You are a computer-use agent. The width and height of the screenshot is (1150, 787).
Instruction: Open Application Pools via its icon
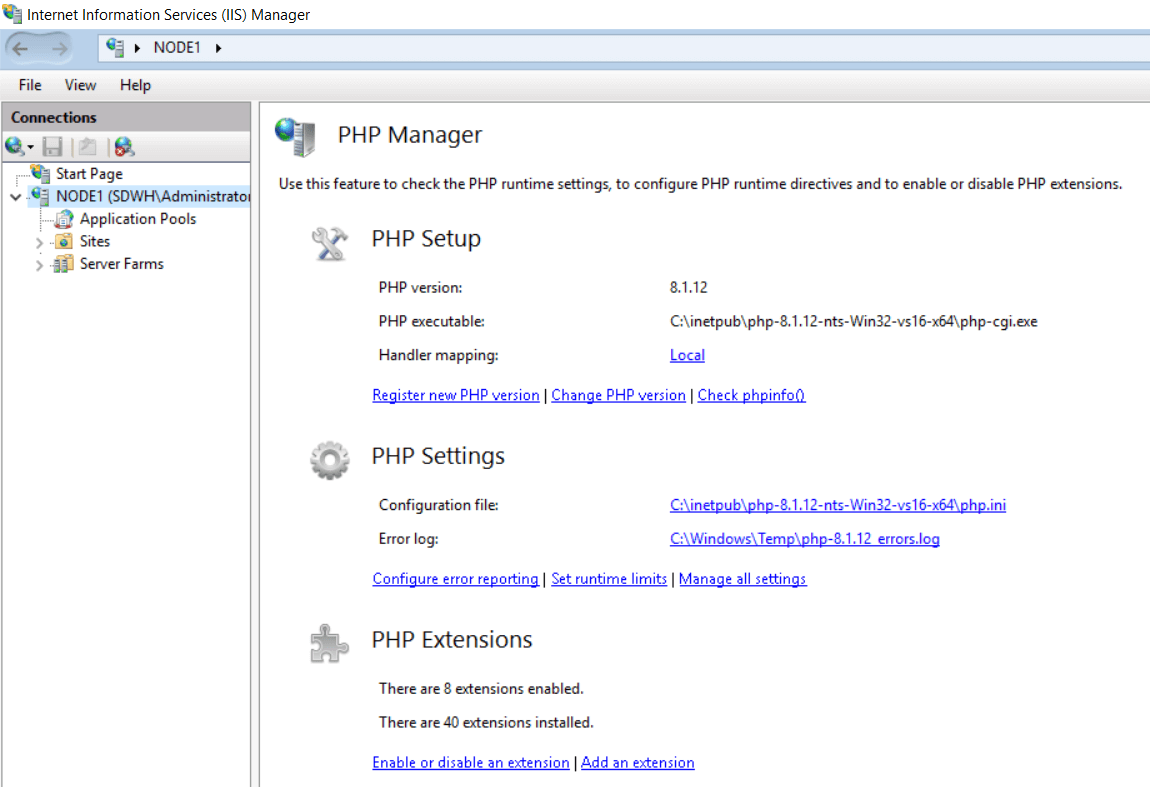tap(64, 219)
